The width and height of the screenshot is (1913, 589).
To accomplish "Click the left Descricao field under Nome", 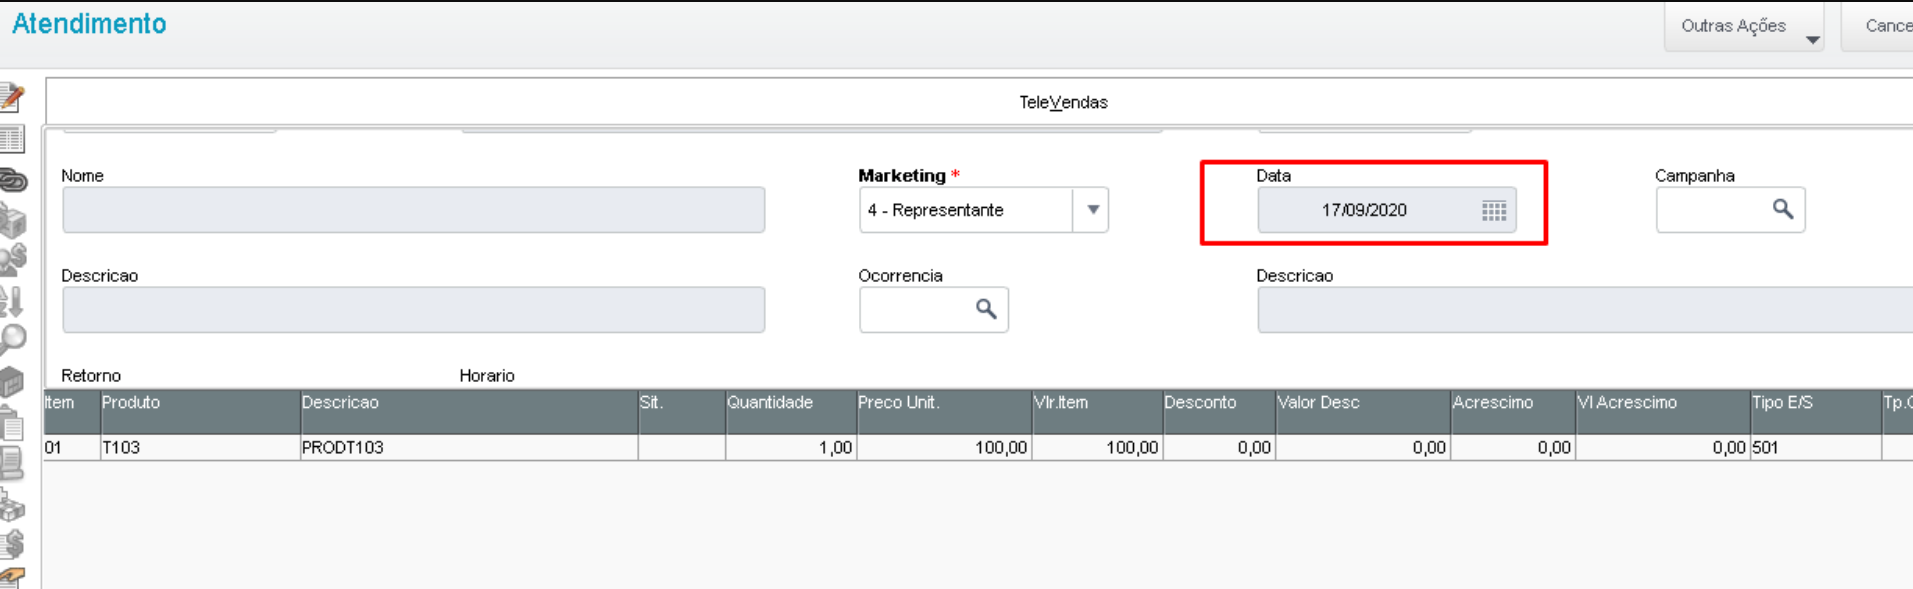I will 413,310.
